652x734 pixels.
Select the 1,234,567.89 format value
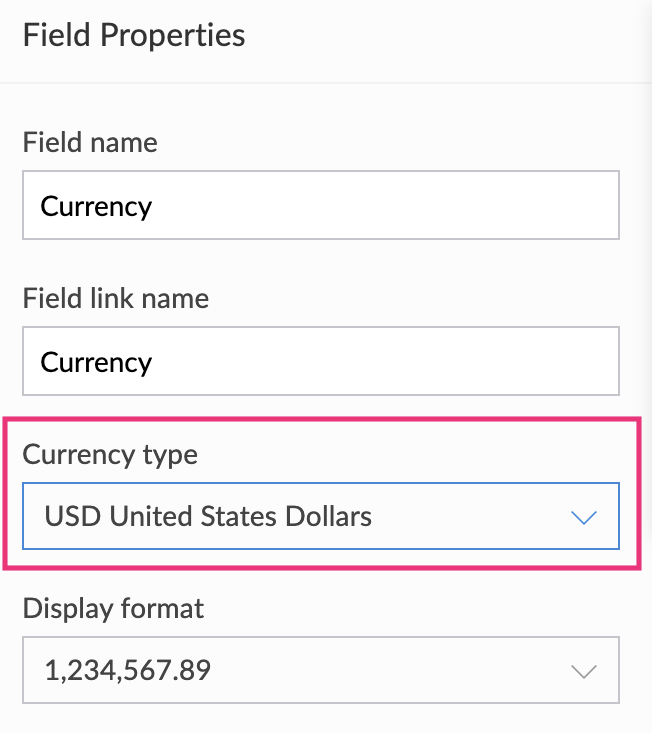tap(127, 670)
